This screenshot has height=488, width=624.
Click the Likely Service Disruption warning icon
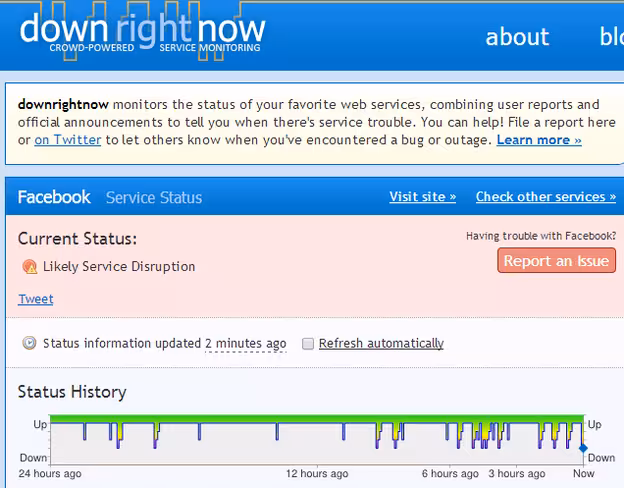[x=29, y=266]
